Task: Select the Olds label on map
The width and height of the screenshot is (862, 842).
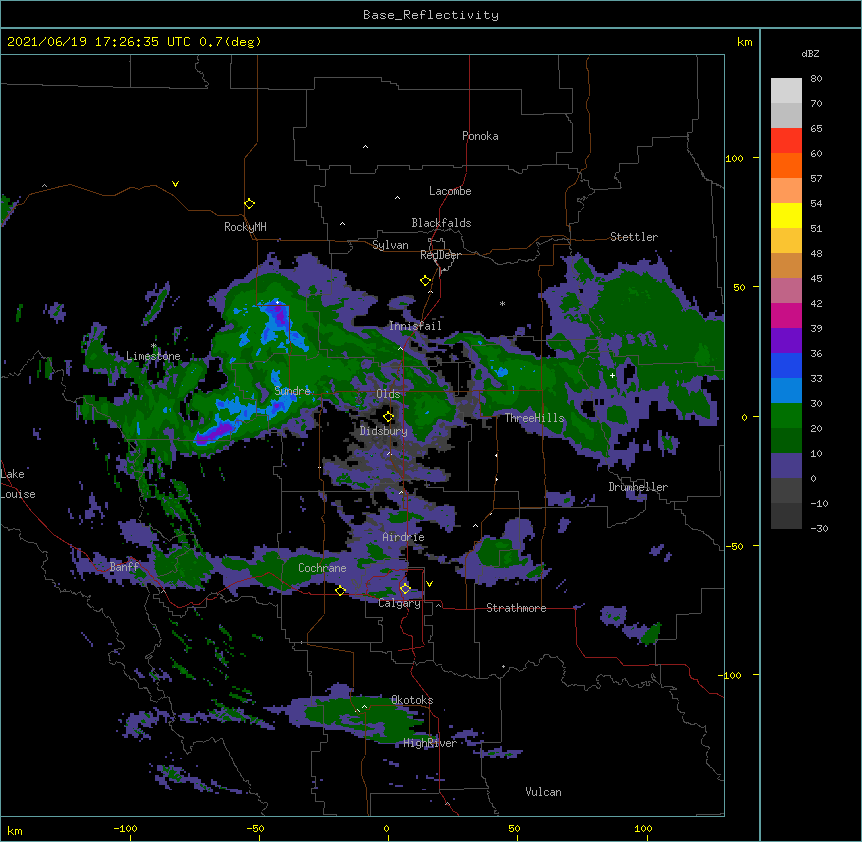Action: 388,394
